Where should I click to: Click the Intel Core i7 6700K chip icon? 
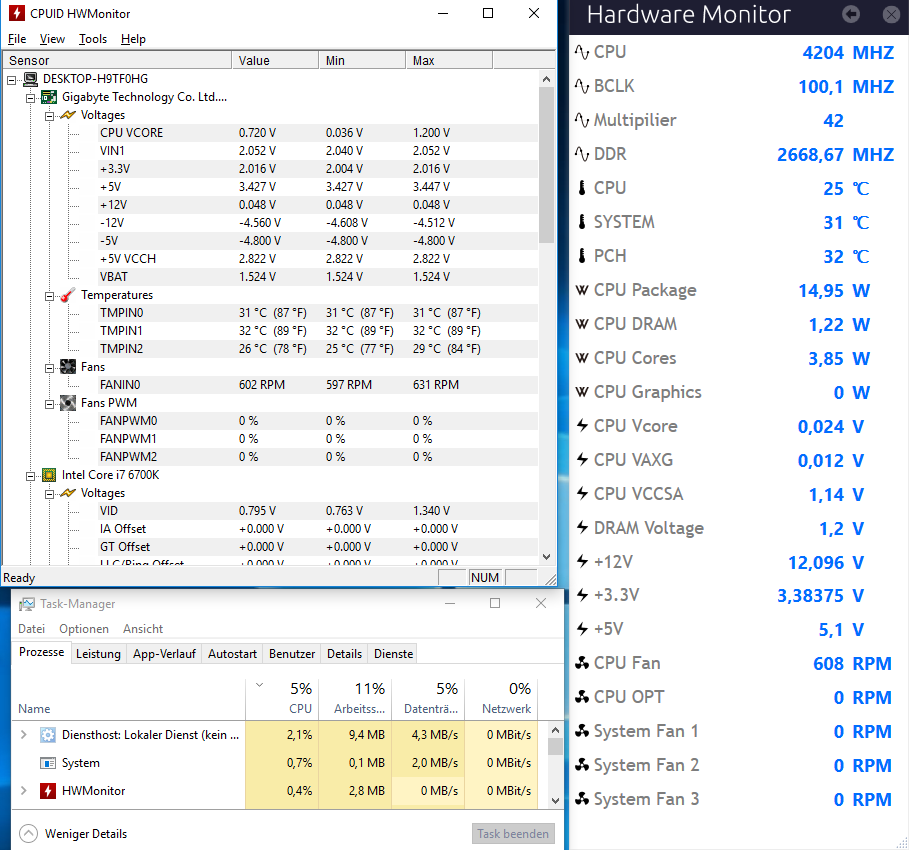[x=49, y=475]
